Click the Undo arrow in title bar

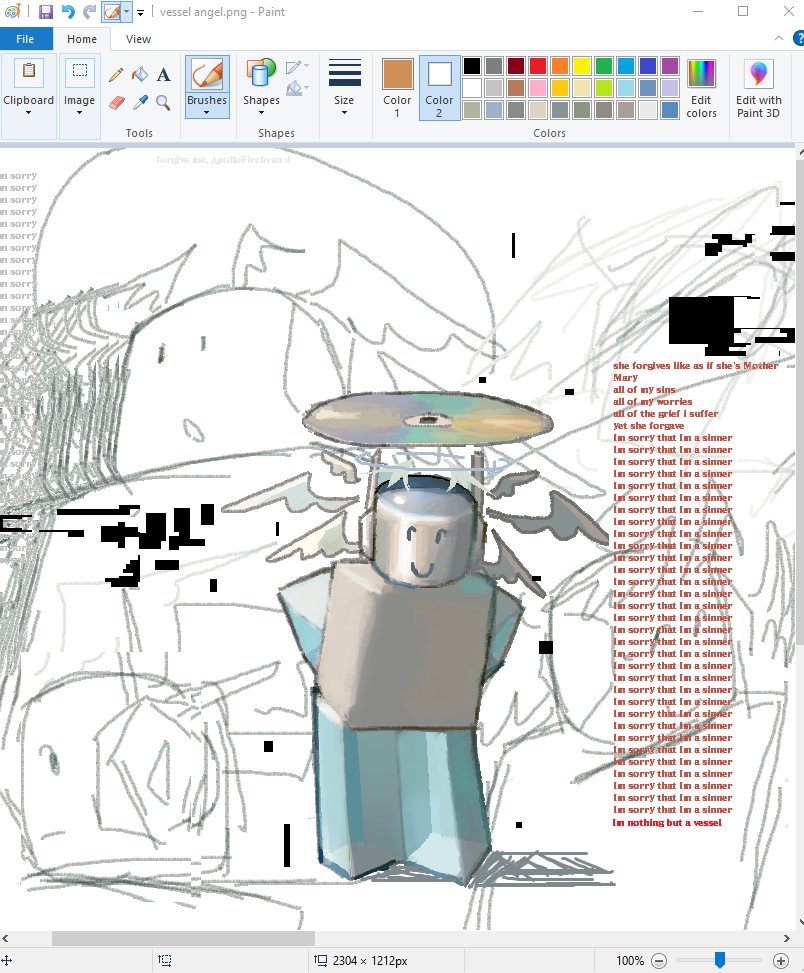click(68, 12)
